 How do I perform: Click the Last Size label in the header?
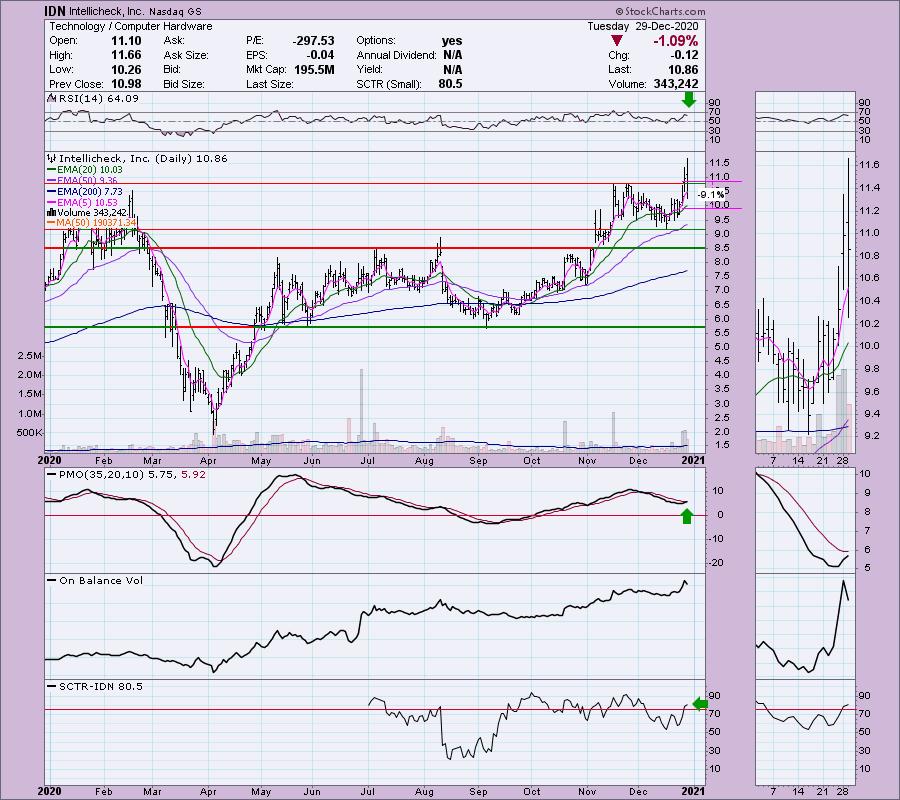(269, 84)
